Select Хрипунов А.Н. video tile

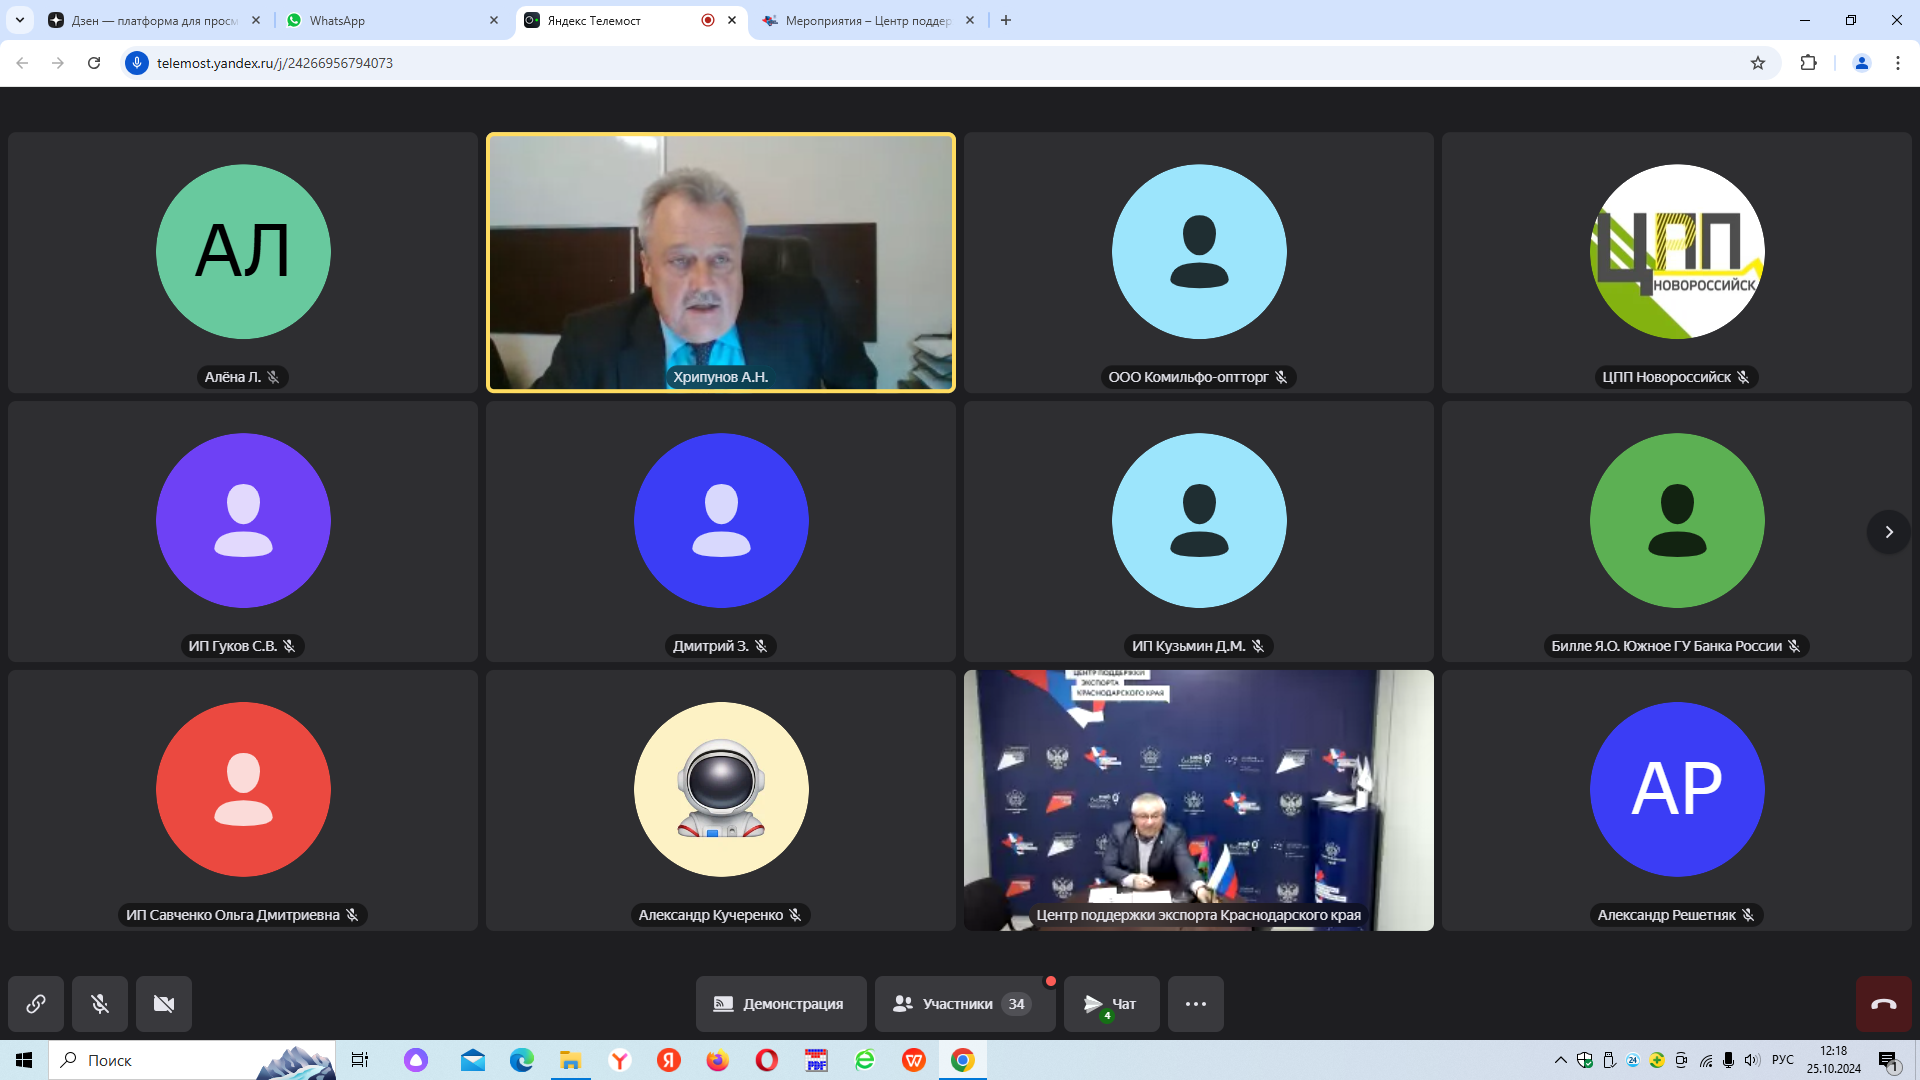coord(720,262)
